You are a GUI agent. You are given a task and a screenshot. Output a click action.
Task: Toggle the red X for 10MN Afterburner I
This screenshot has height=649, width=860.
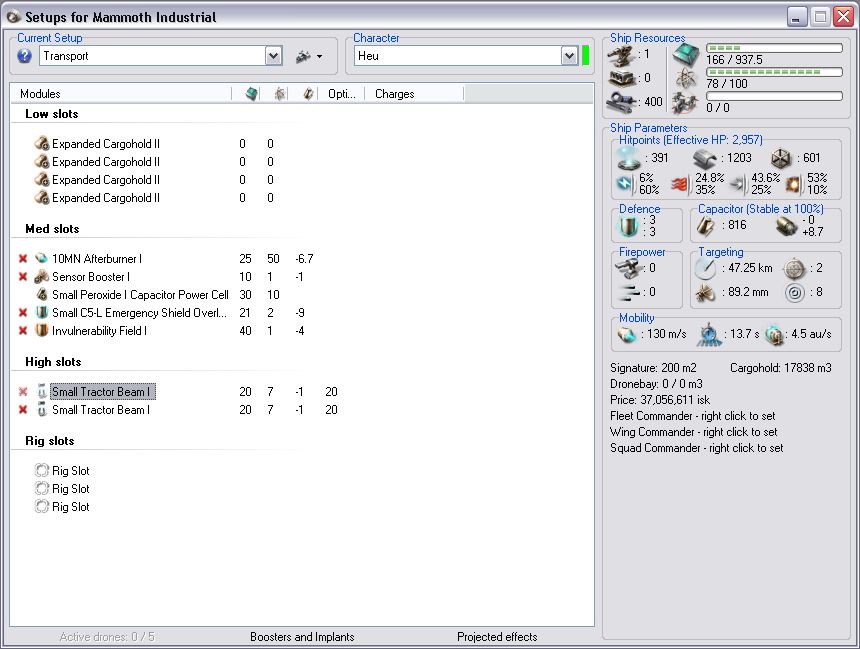pos(23,258)
